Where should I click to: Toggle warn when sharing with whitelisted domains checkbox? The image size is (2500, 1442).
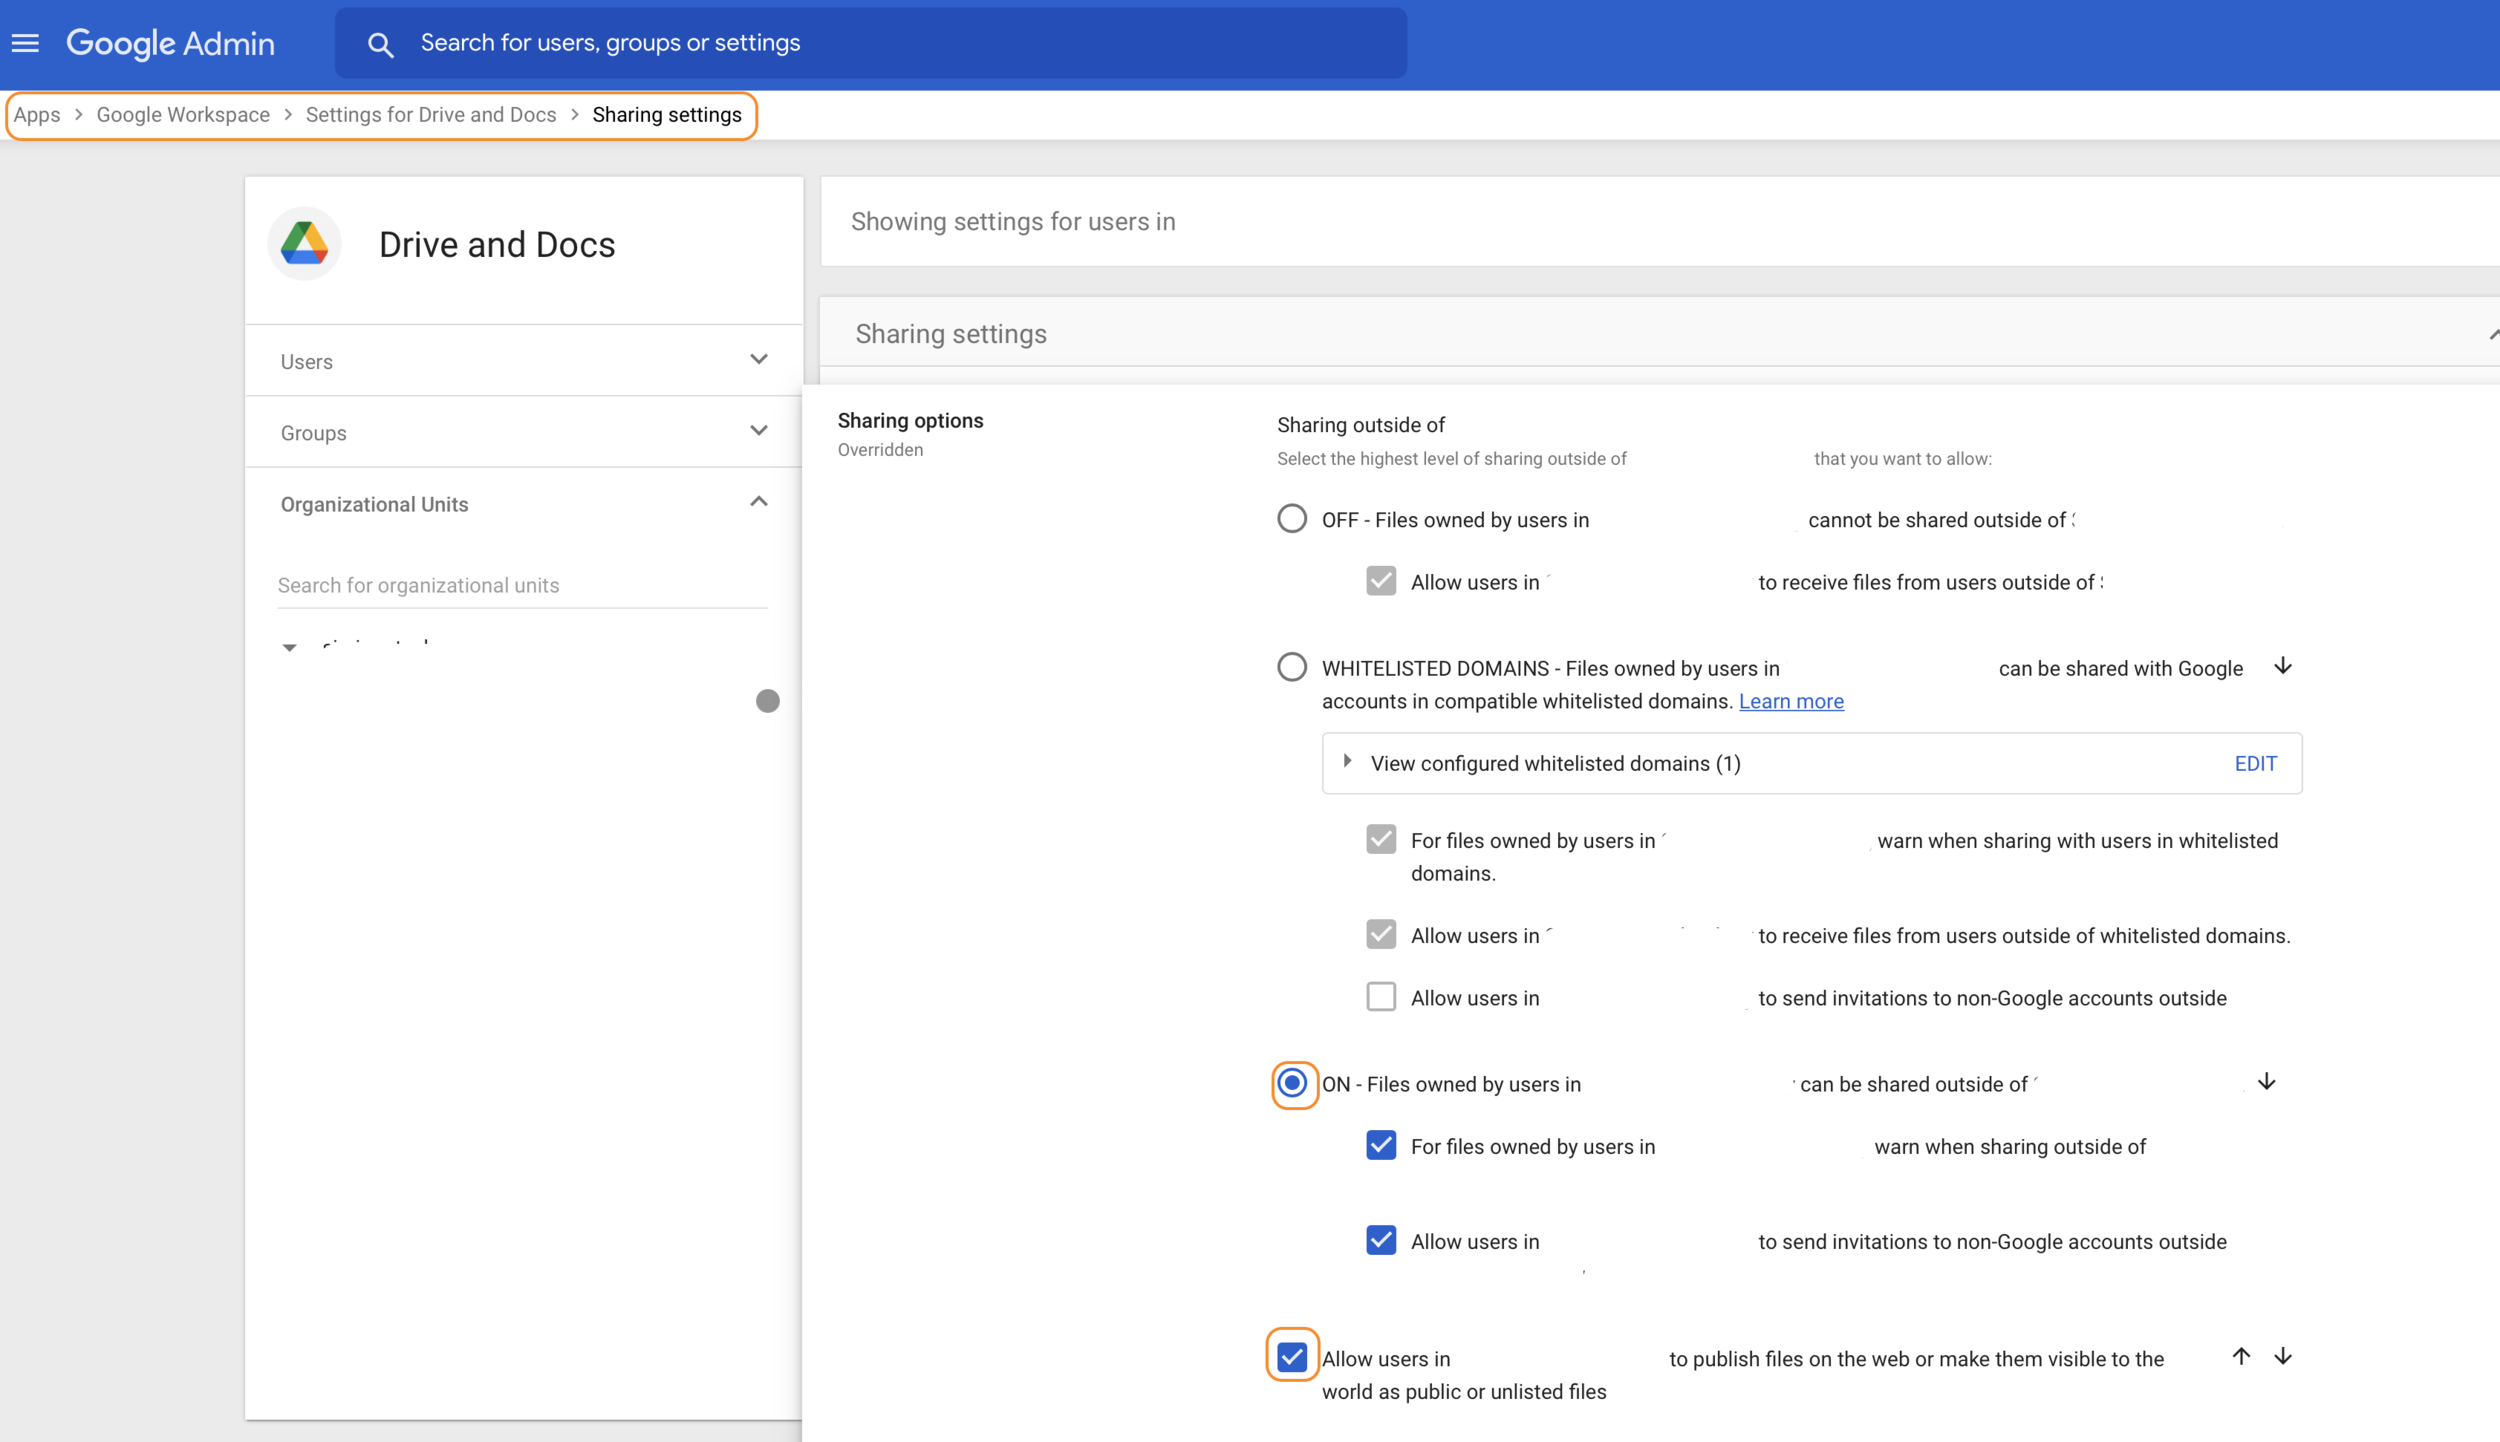coord(1381,839)
